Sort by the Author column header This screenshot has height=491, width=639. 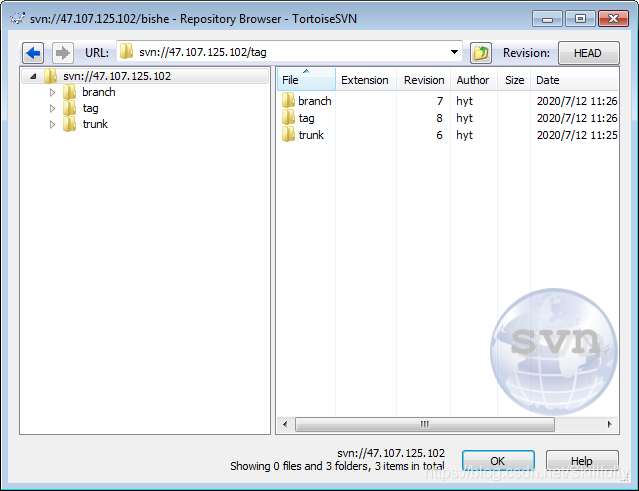[x=474, y=79]
